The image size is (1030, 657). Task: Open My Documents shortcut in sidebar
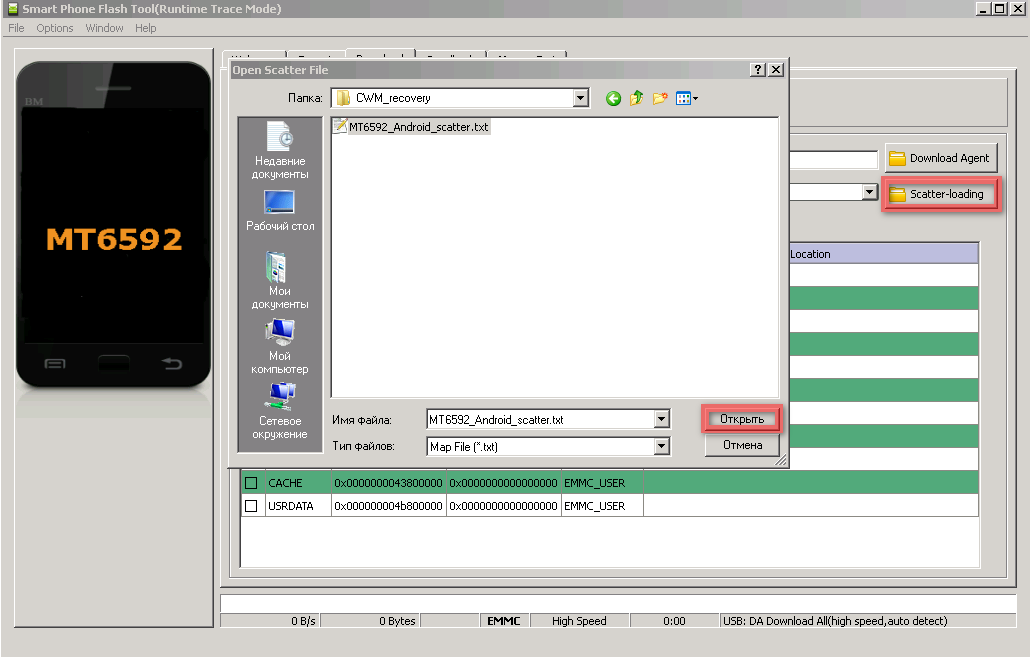[280, 280]
